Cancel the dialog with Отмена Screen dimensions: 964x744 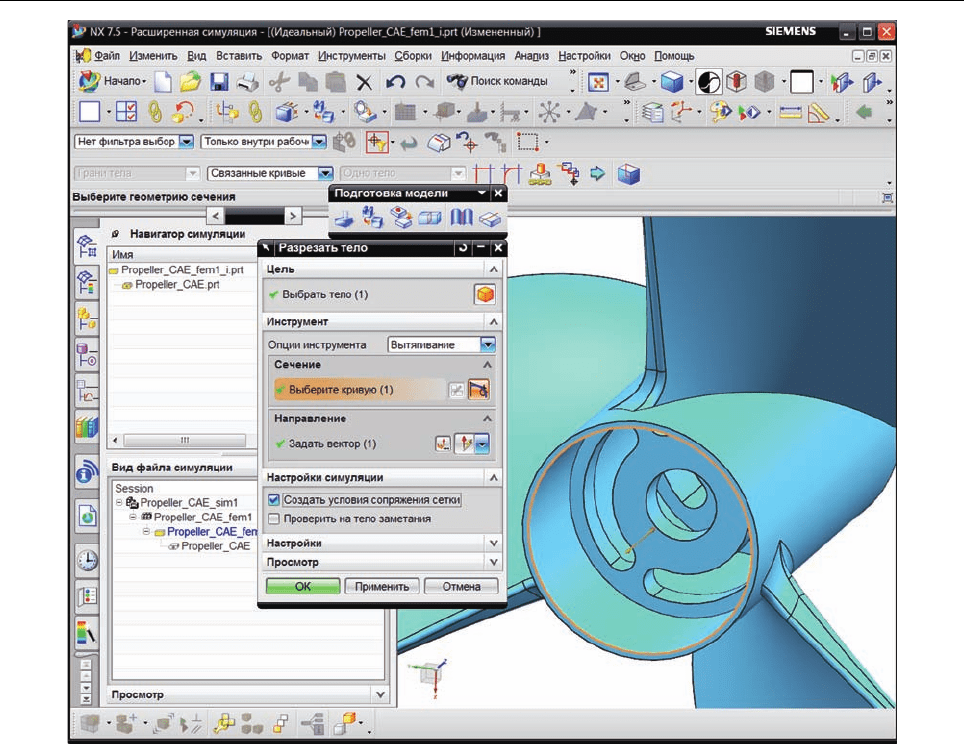tap(461, 587)
